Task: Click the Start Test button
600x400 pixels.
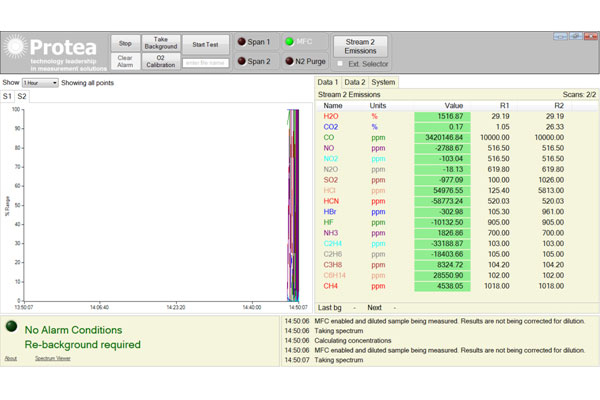Action: 205,44
